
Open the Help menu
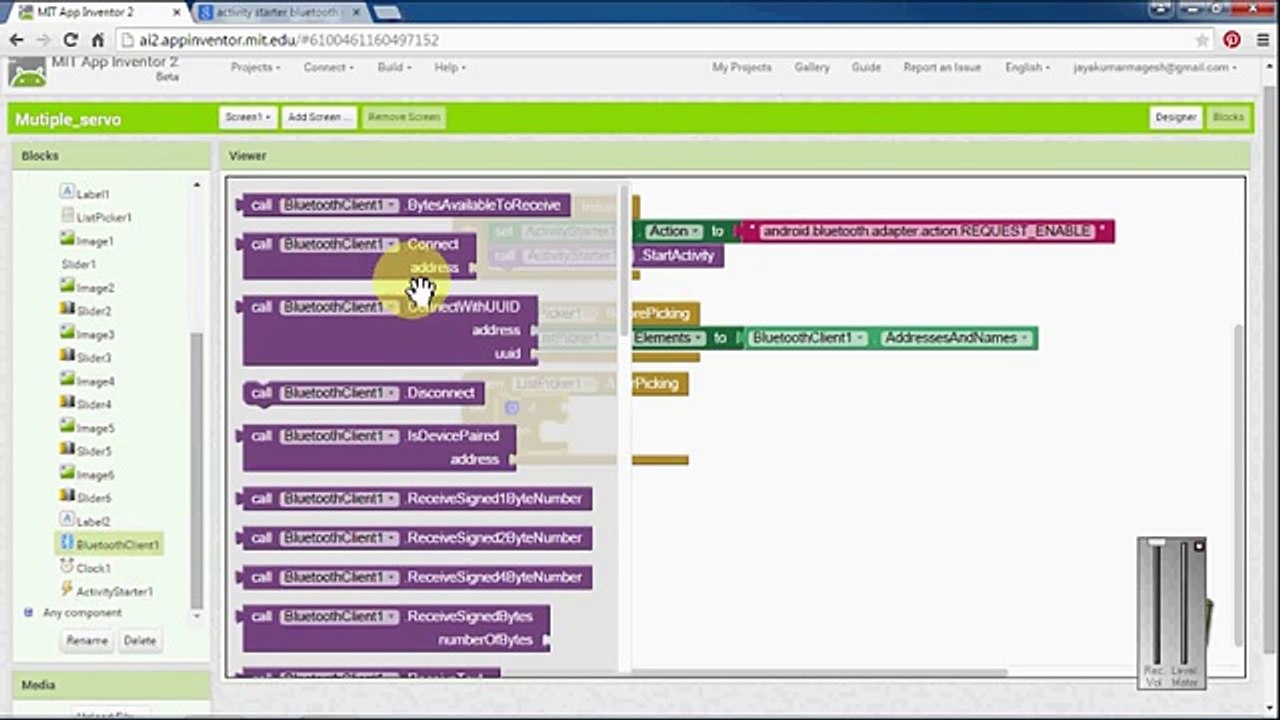coord(450,67)
